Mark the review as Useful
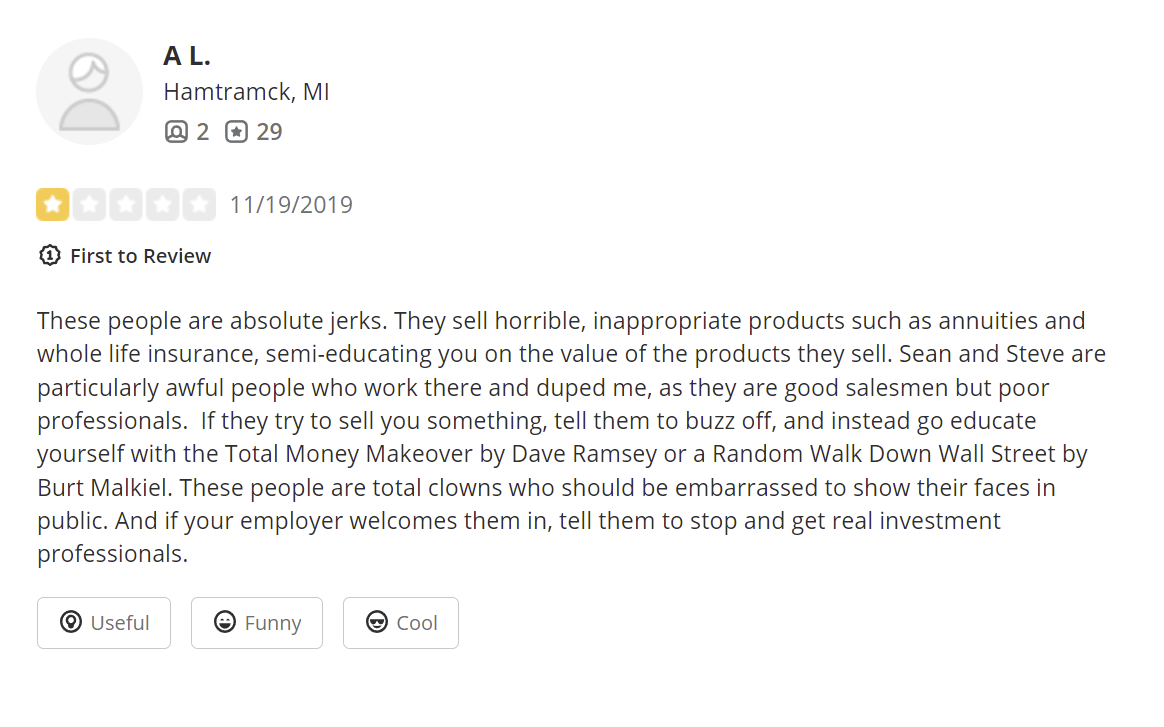1164x727 pixels. coord(104,623)
